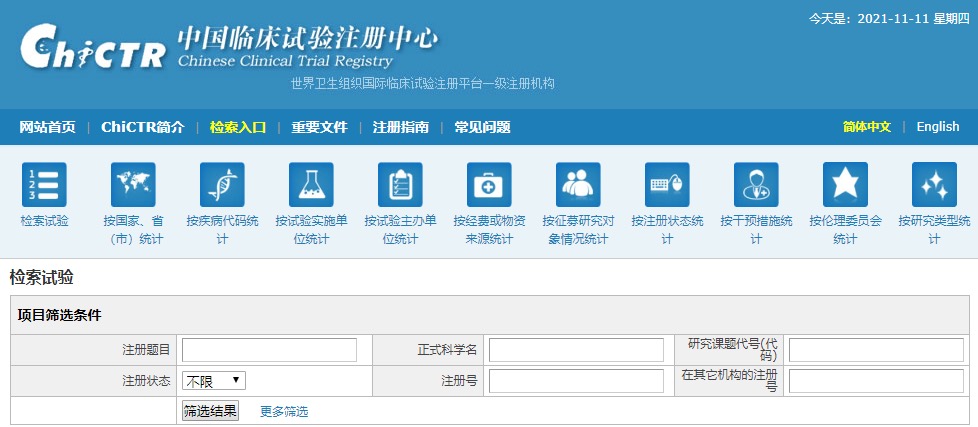Click the 项目筛选条件 section header

pyautogui.click(x=59, y=315)
